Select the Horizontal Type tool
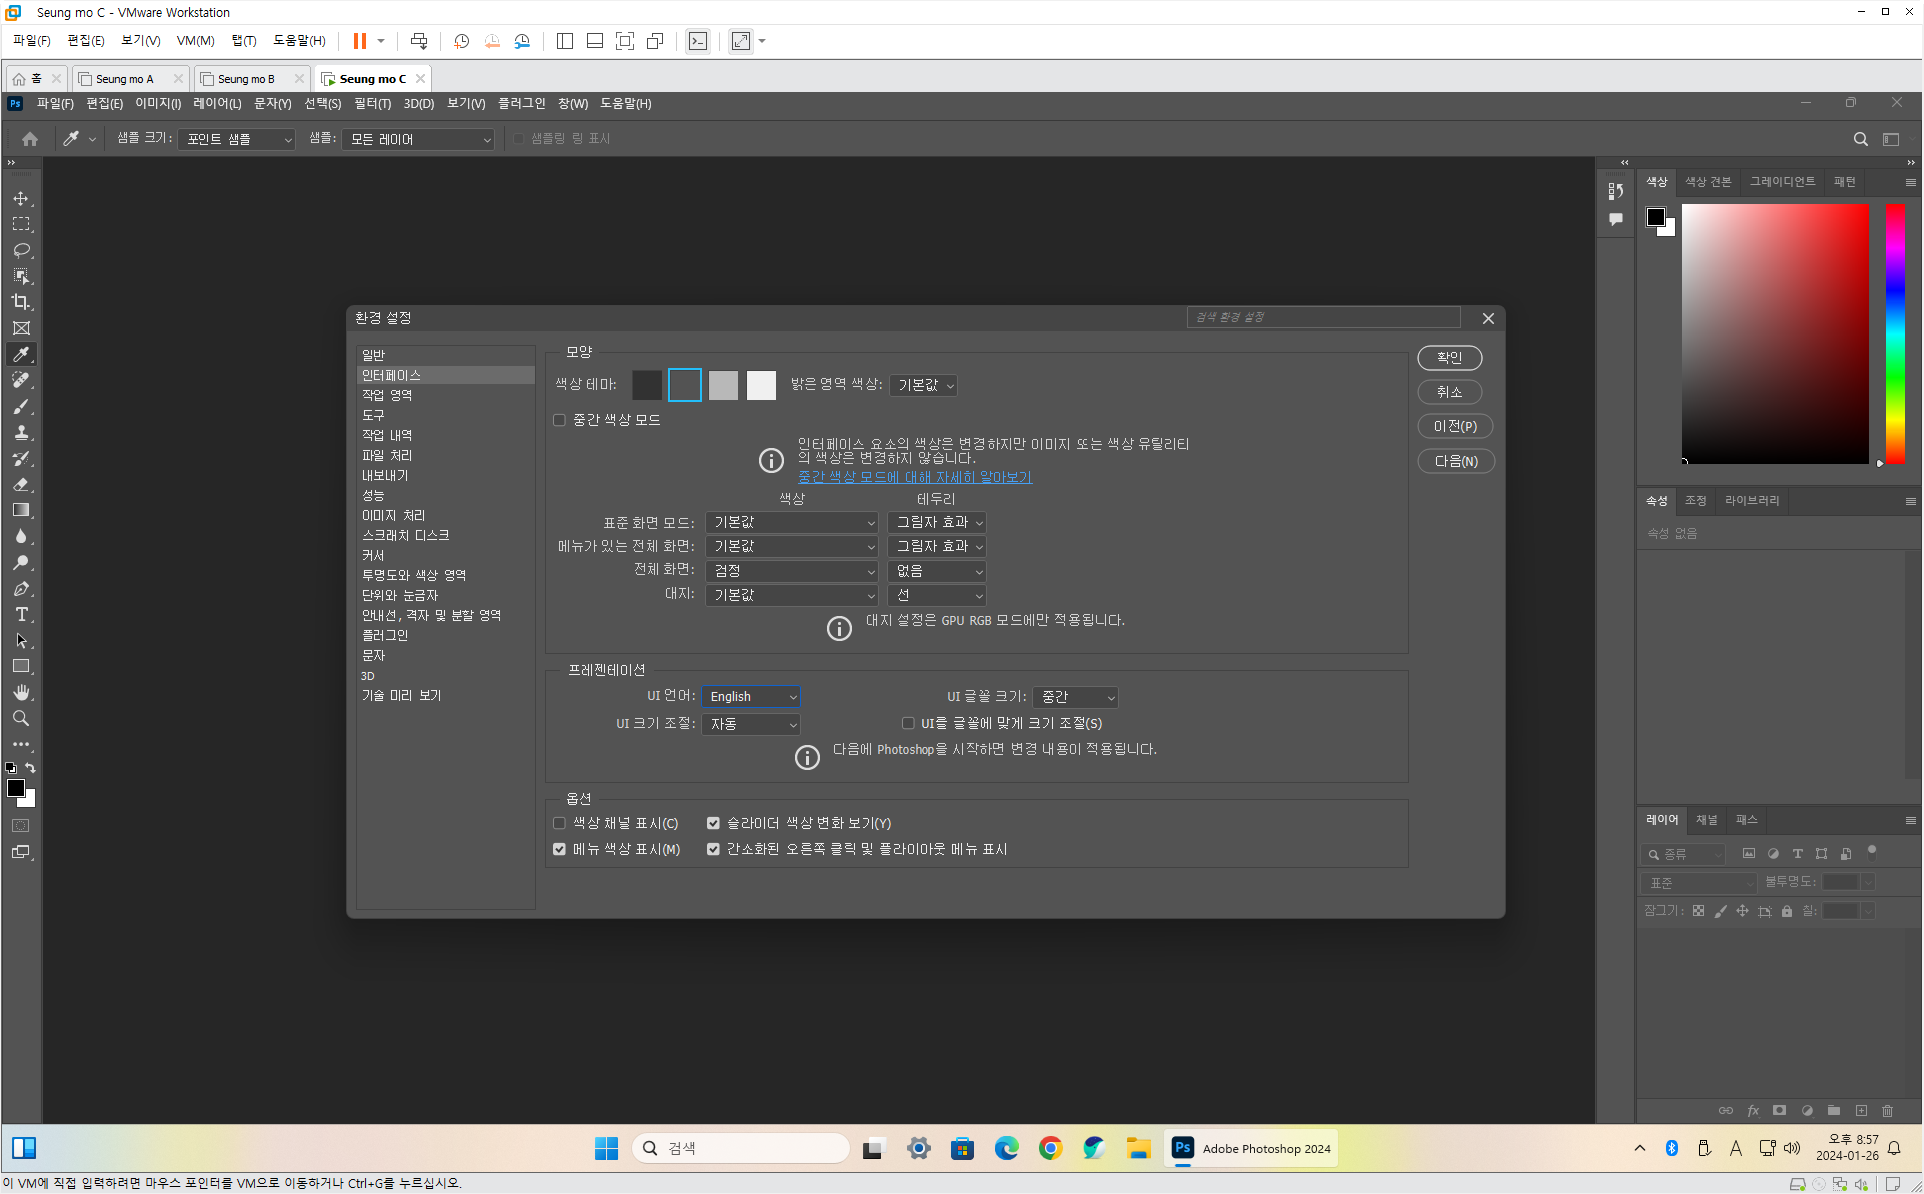 21,614
